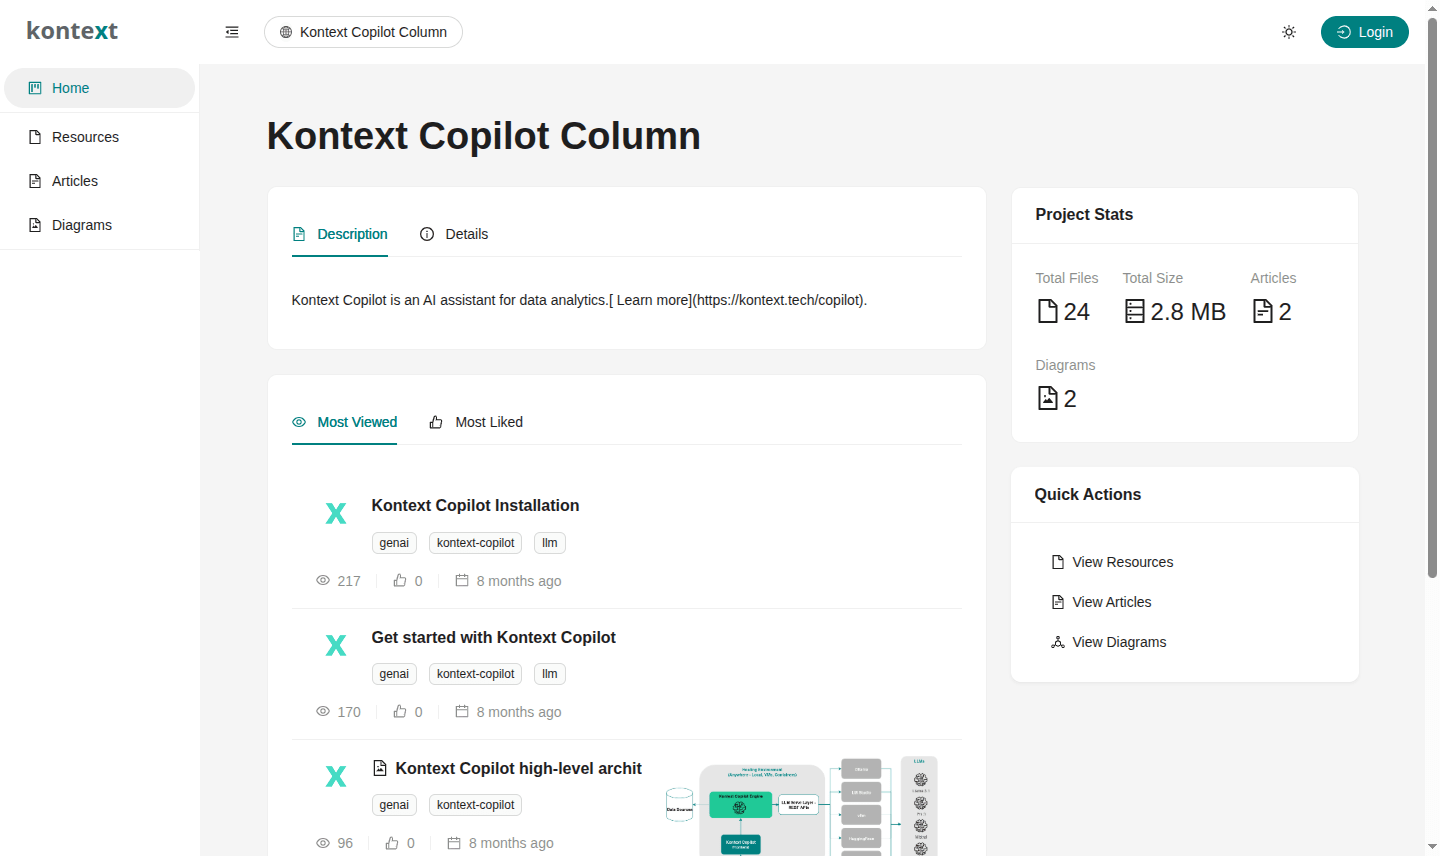The height and width of the screenshot is (856, 1440).
Task: Open the high-level architecture diagram thumbnail
Action: point(802,806)
